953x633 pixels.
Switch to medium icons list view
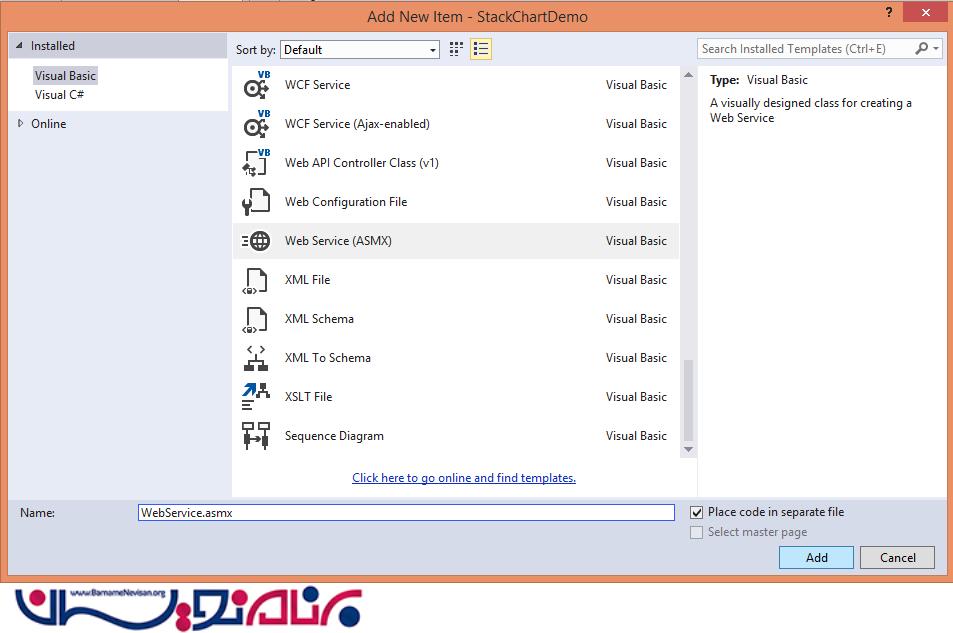[x=481, y=49]
